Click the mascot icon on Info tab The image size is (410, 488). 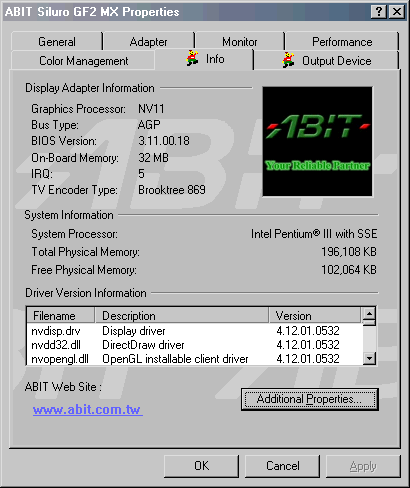point(192,58)
